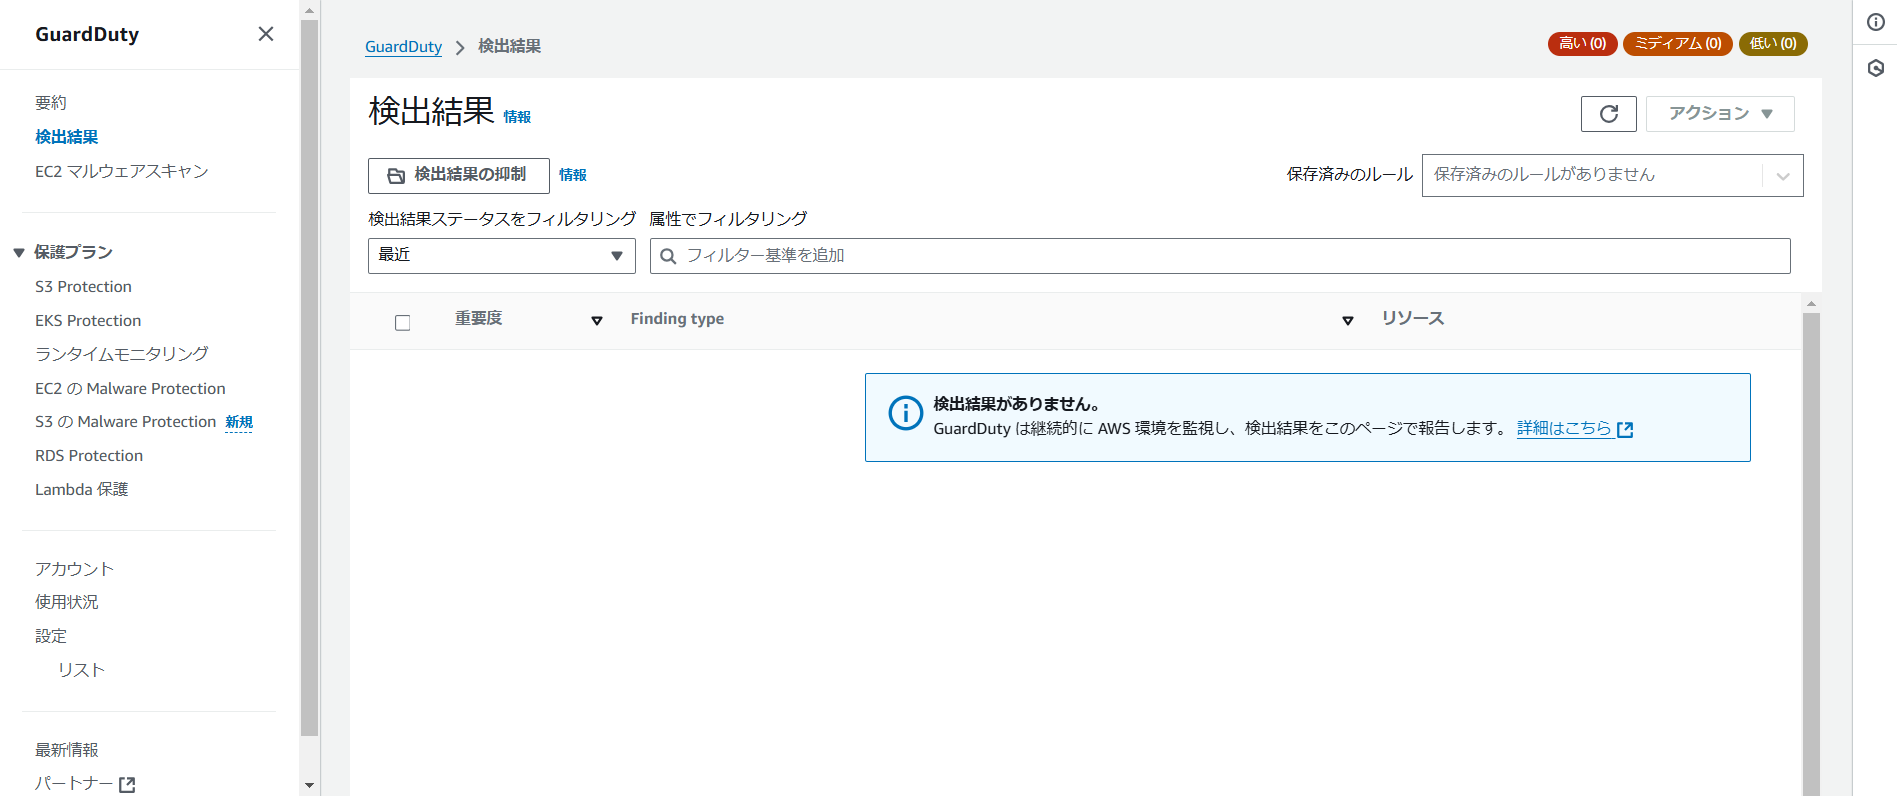Click the refresh findings icon button

point(1608,114)
